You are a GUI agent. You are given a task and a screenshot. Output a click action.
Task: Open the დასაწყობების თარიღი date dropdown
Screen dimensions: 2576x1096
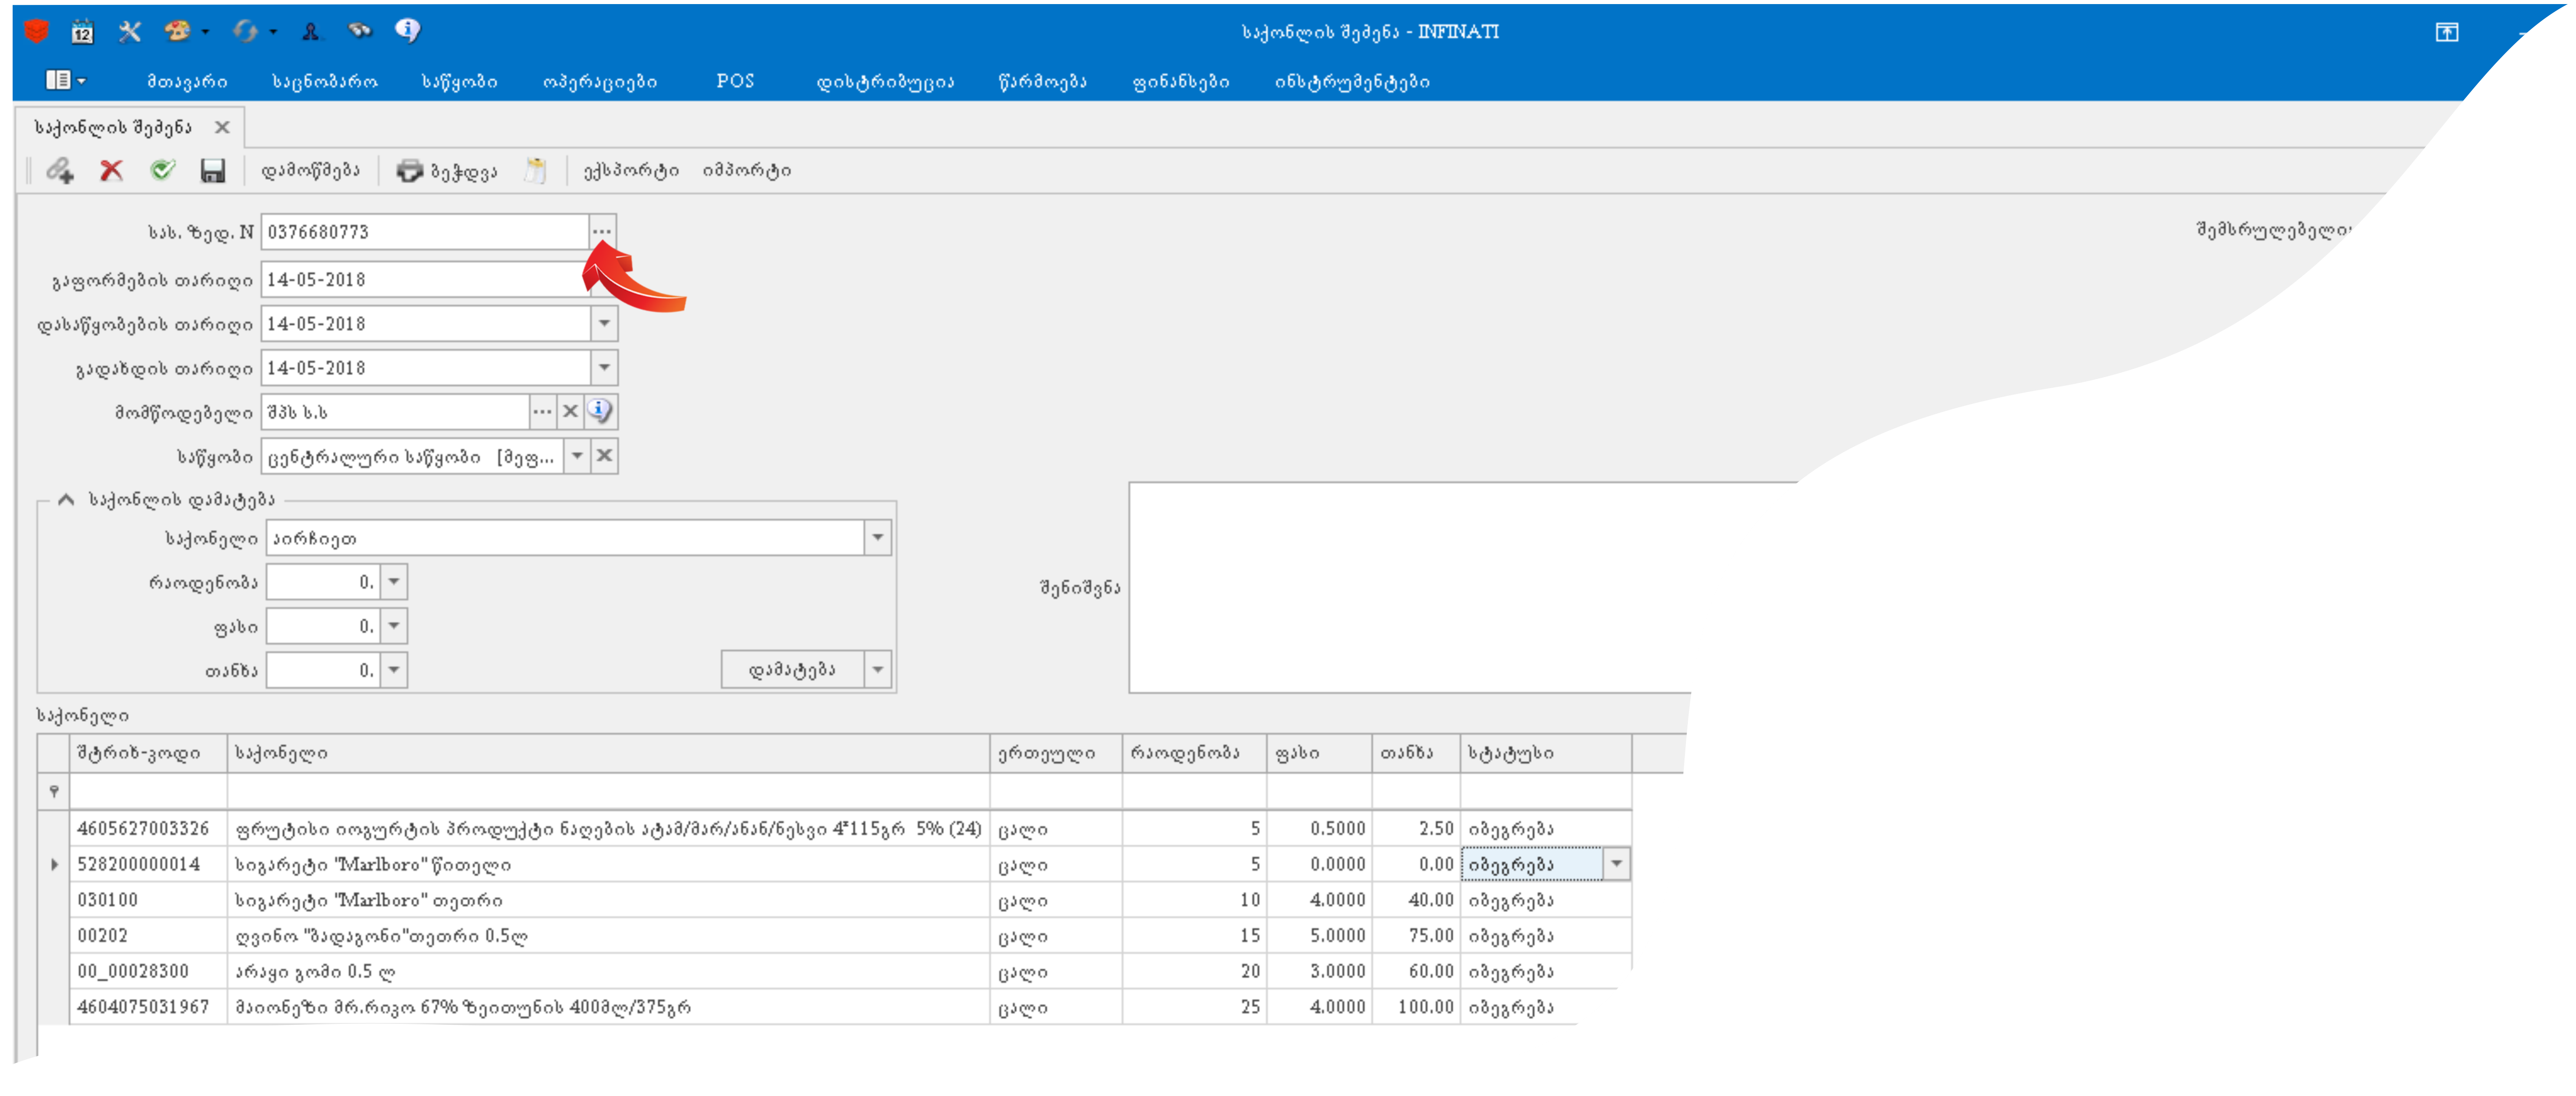[604, 324]
